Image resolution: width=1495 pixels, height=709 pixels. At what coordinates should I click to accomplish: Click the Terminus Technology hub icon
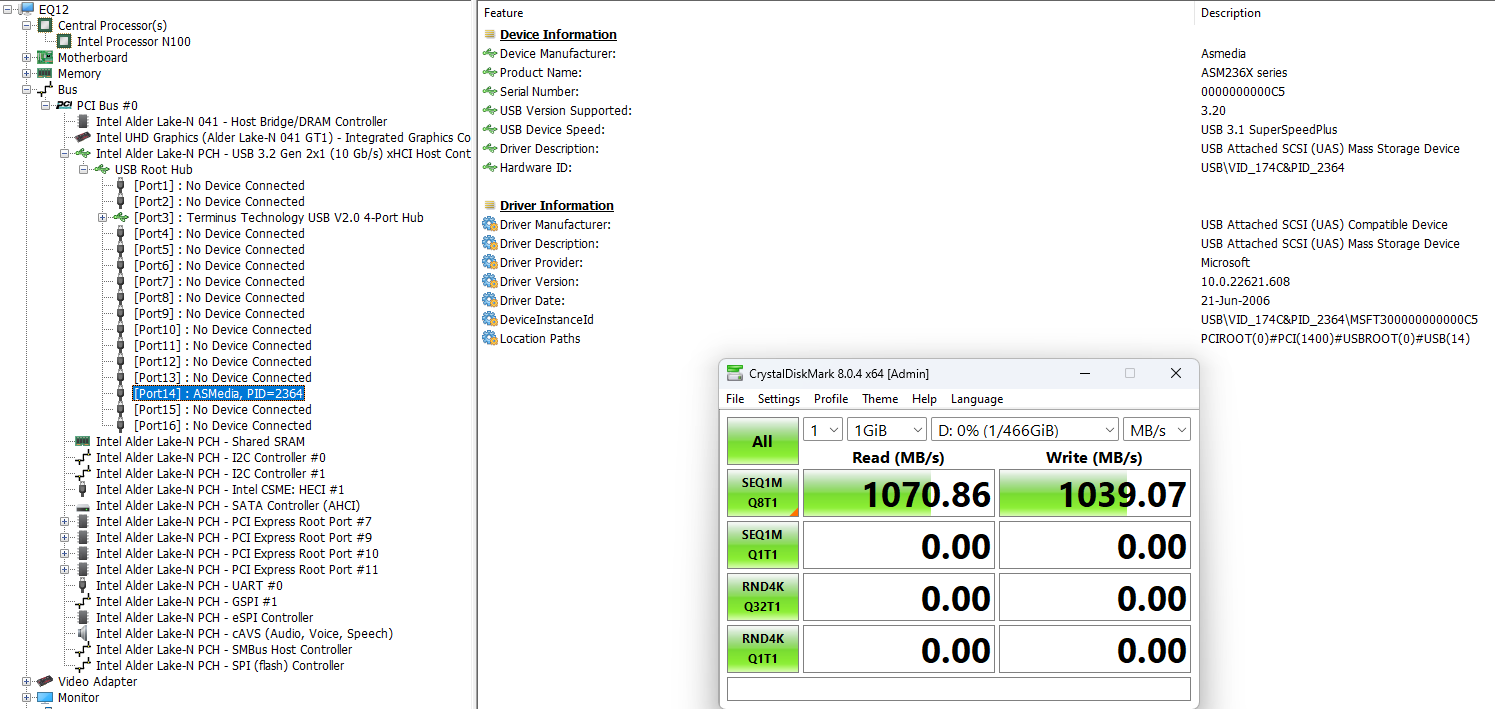coord(121,217)
